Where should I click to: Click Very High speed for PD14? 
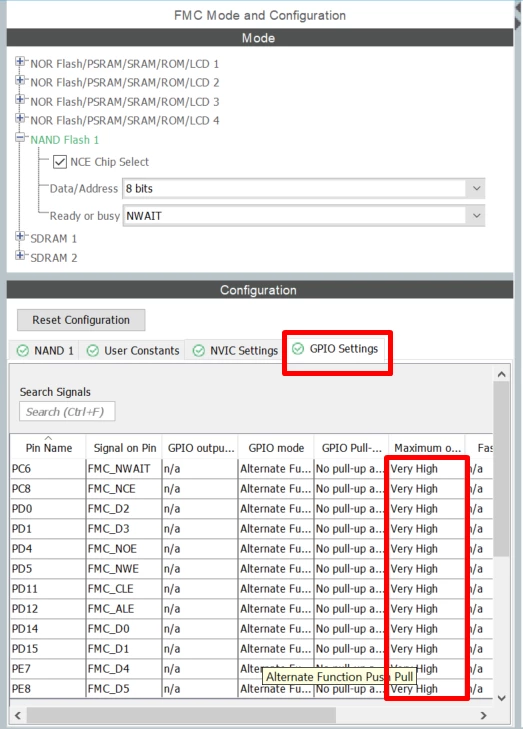tap(427, 629)
